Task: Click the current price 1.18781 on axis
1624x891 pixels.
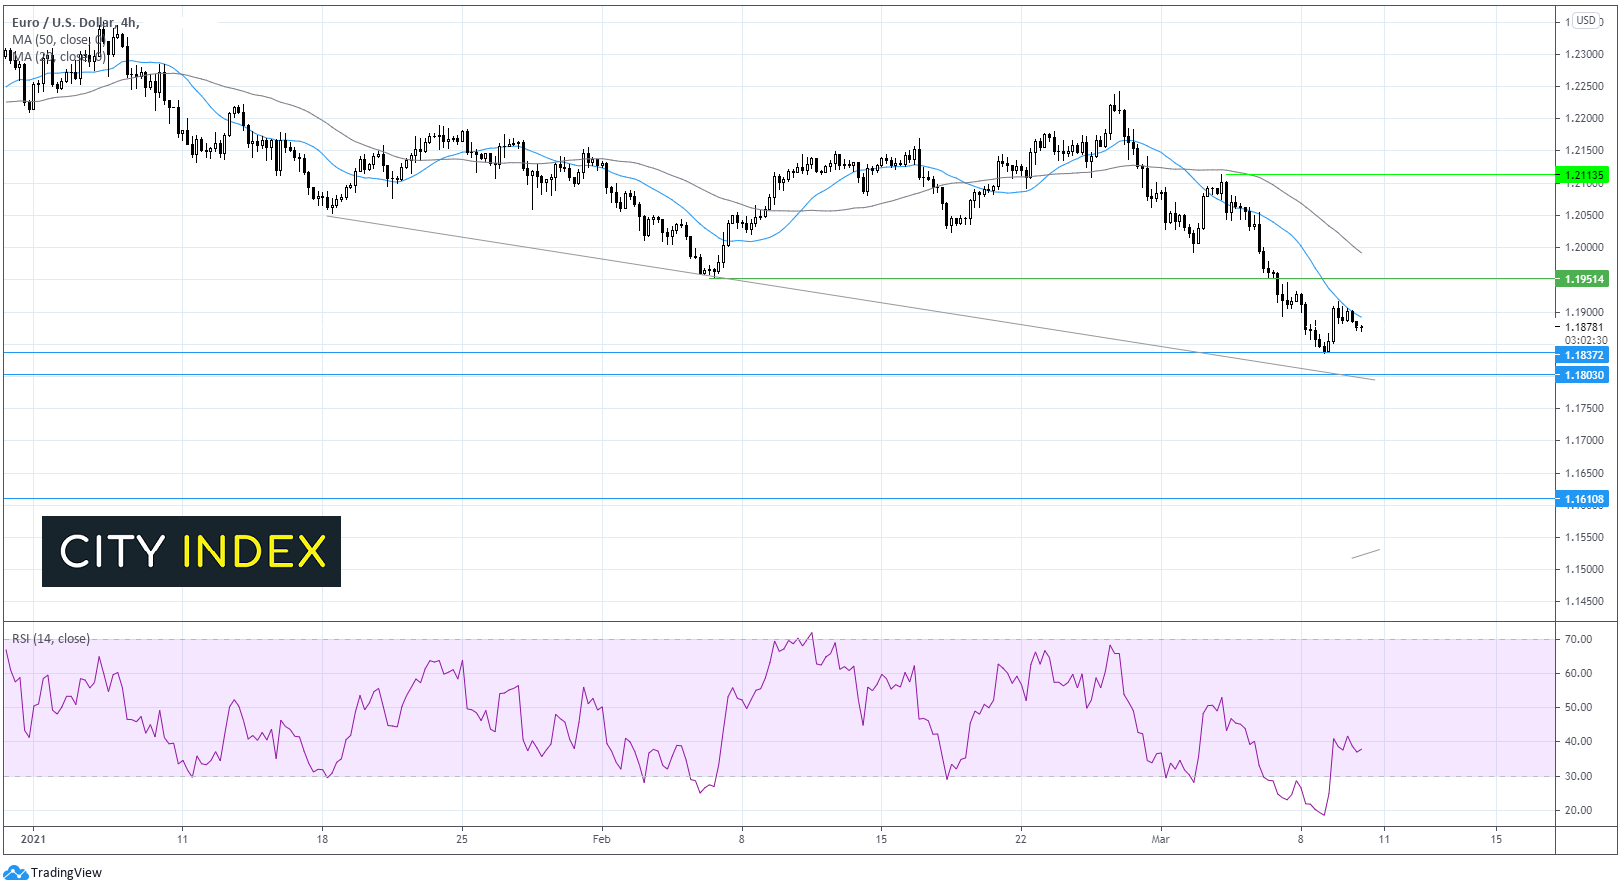Action: click(x=1584, y=327)
